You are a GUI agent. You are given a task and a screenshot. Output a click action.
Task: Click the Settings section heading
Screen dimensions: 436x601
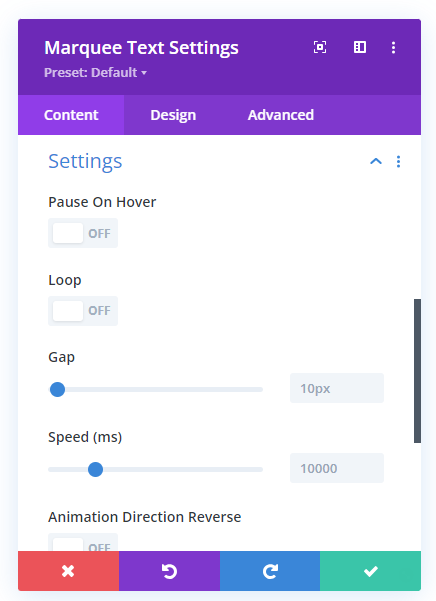tap(85, 161)
